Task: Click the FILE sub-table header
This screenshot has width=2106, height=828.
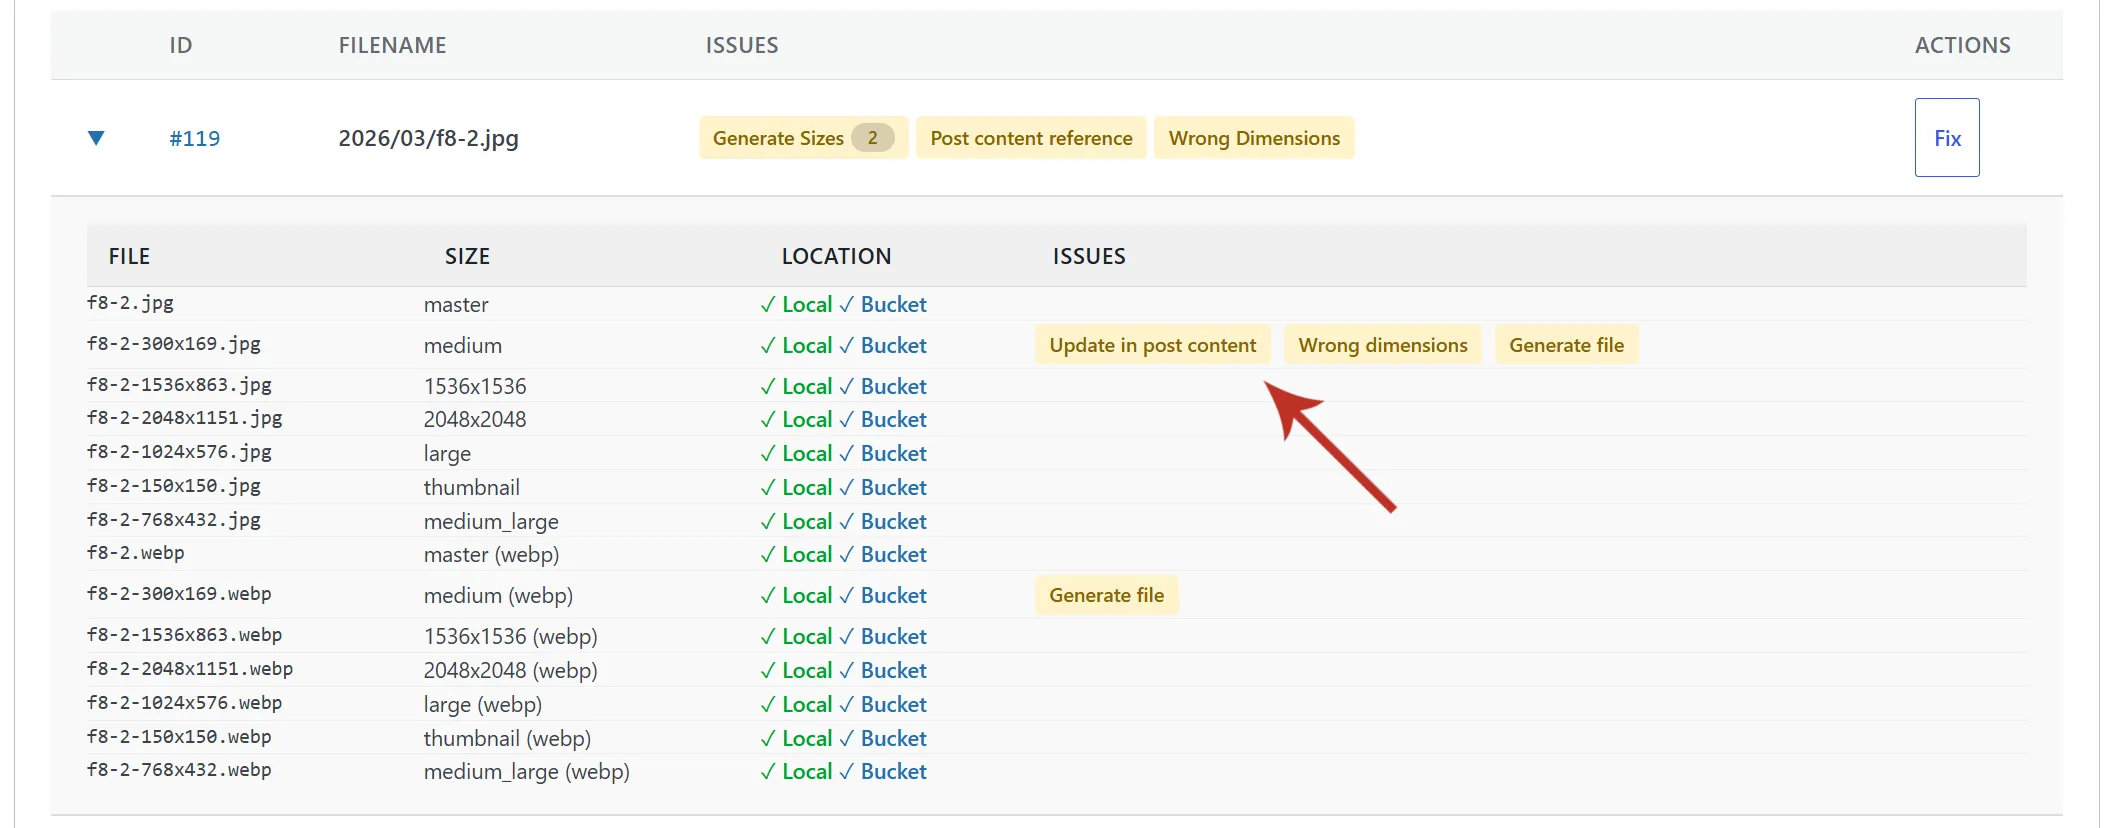Action: click(129, 256)
